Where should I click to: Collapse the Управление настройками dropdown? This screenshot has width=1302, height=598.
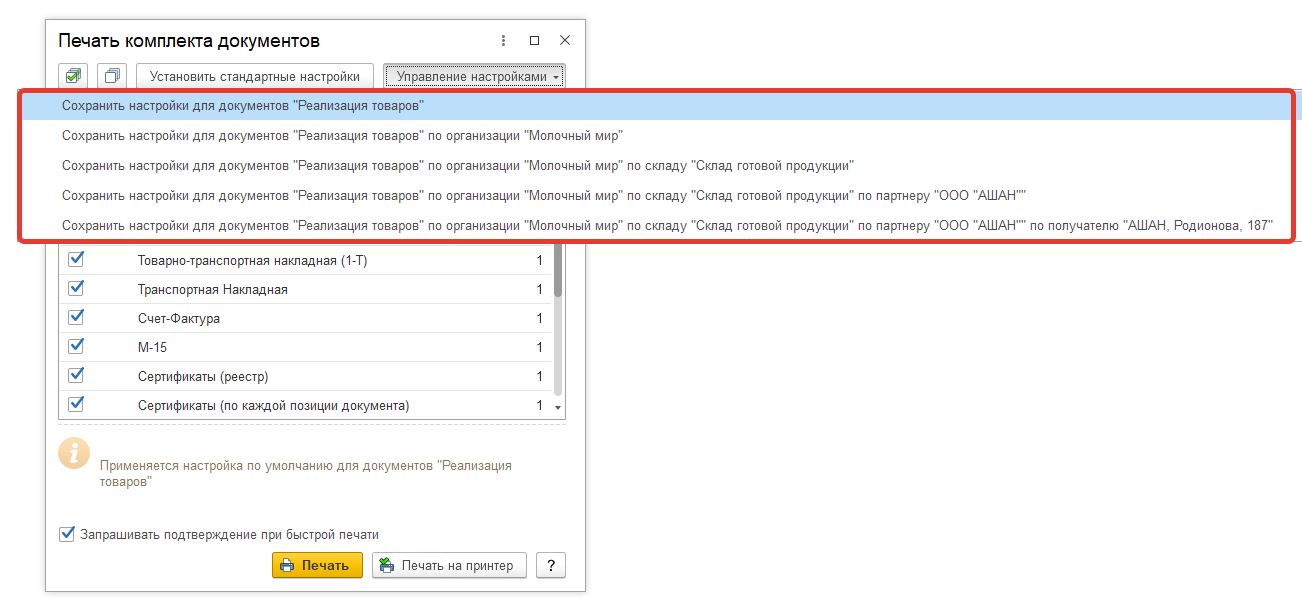[474, 76]
